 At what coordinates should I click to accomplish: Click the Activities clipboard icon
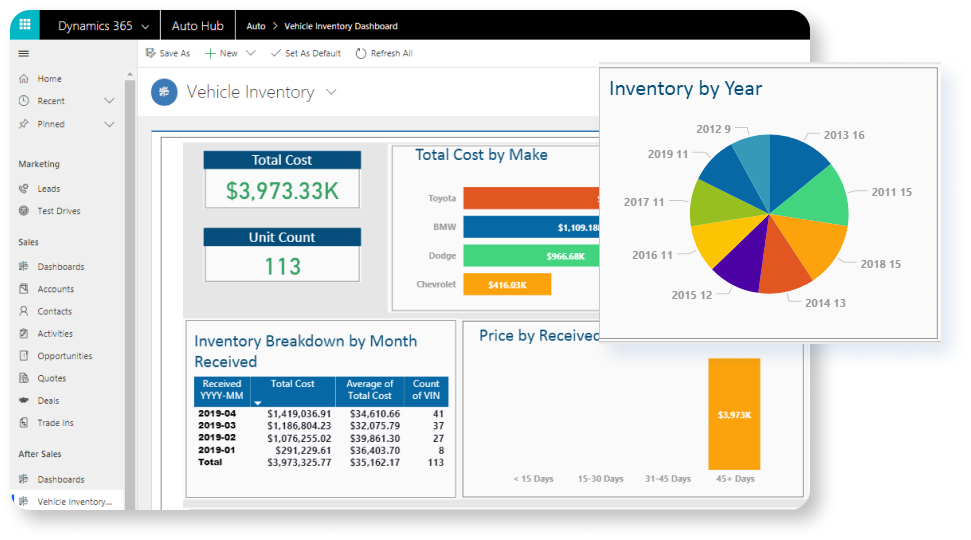pyautogui.click(x=24, y=333)
